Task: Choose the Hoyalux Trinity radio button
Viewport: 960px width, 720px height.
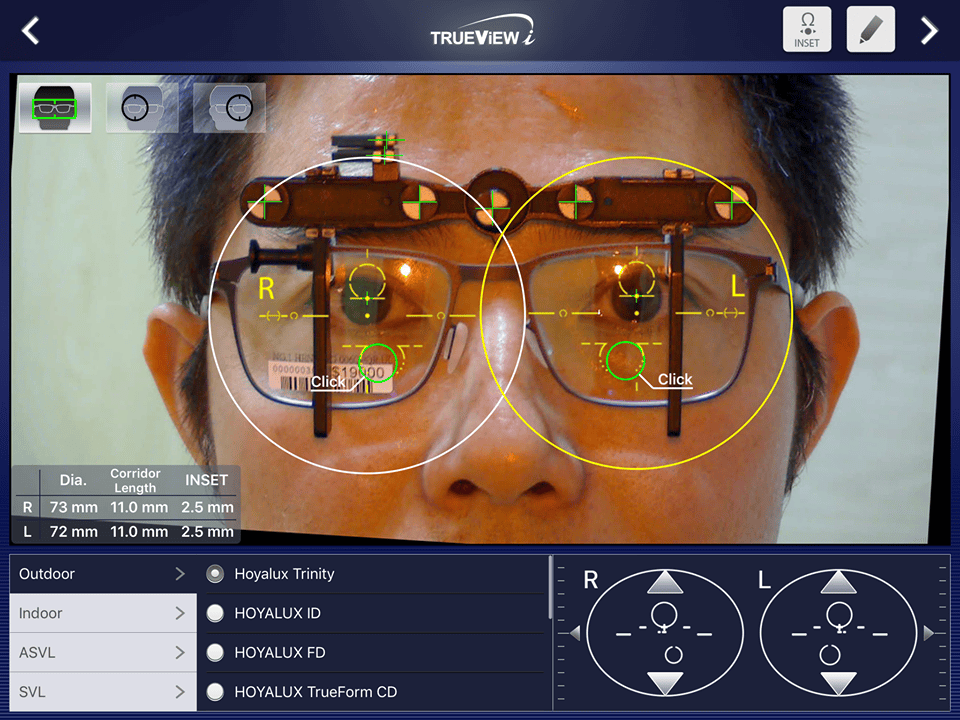Action: pyautogui.click(x=215, y=574)
